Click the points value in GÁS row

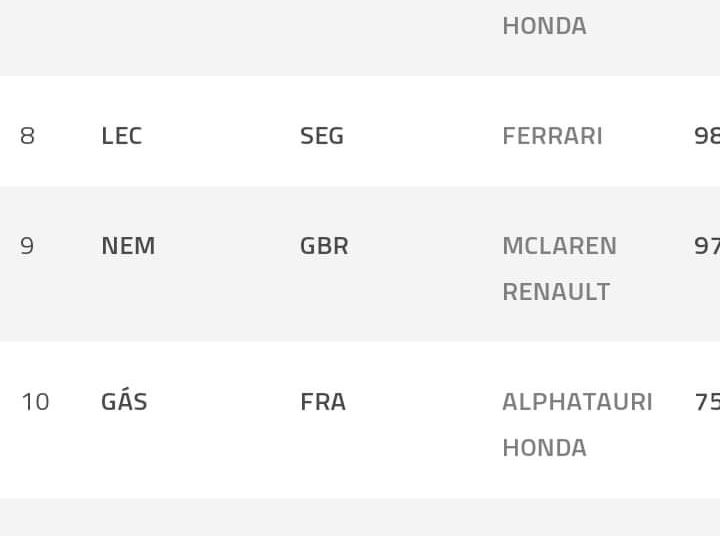coord(706,402)
